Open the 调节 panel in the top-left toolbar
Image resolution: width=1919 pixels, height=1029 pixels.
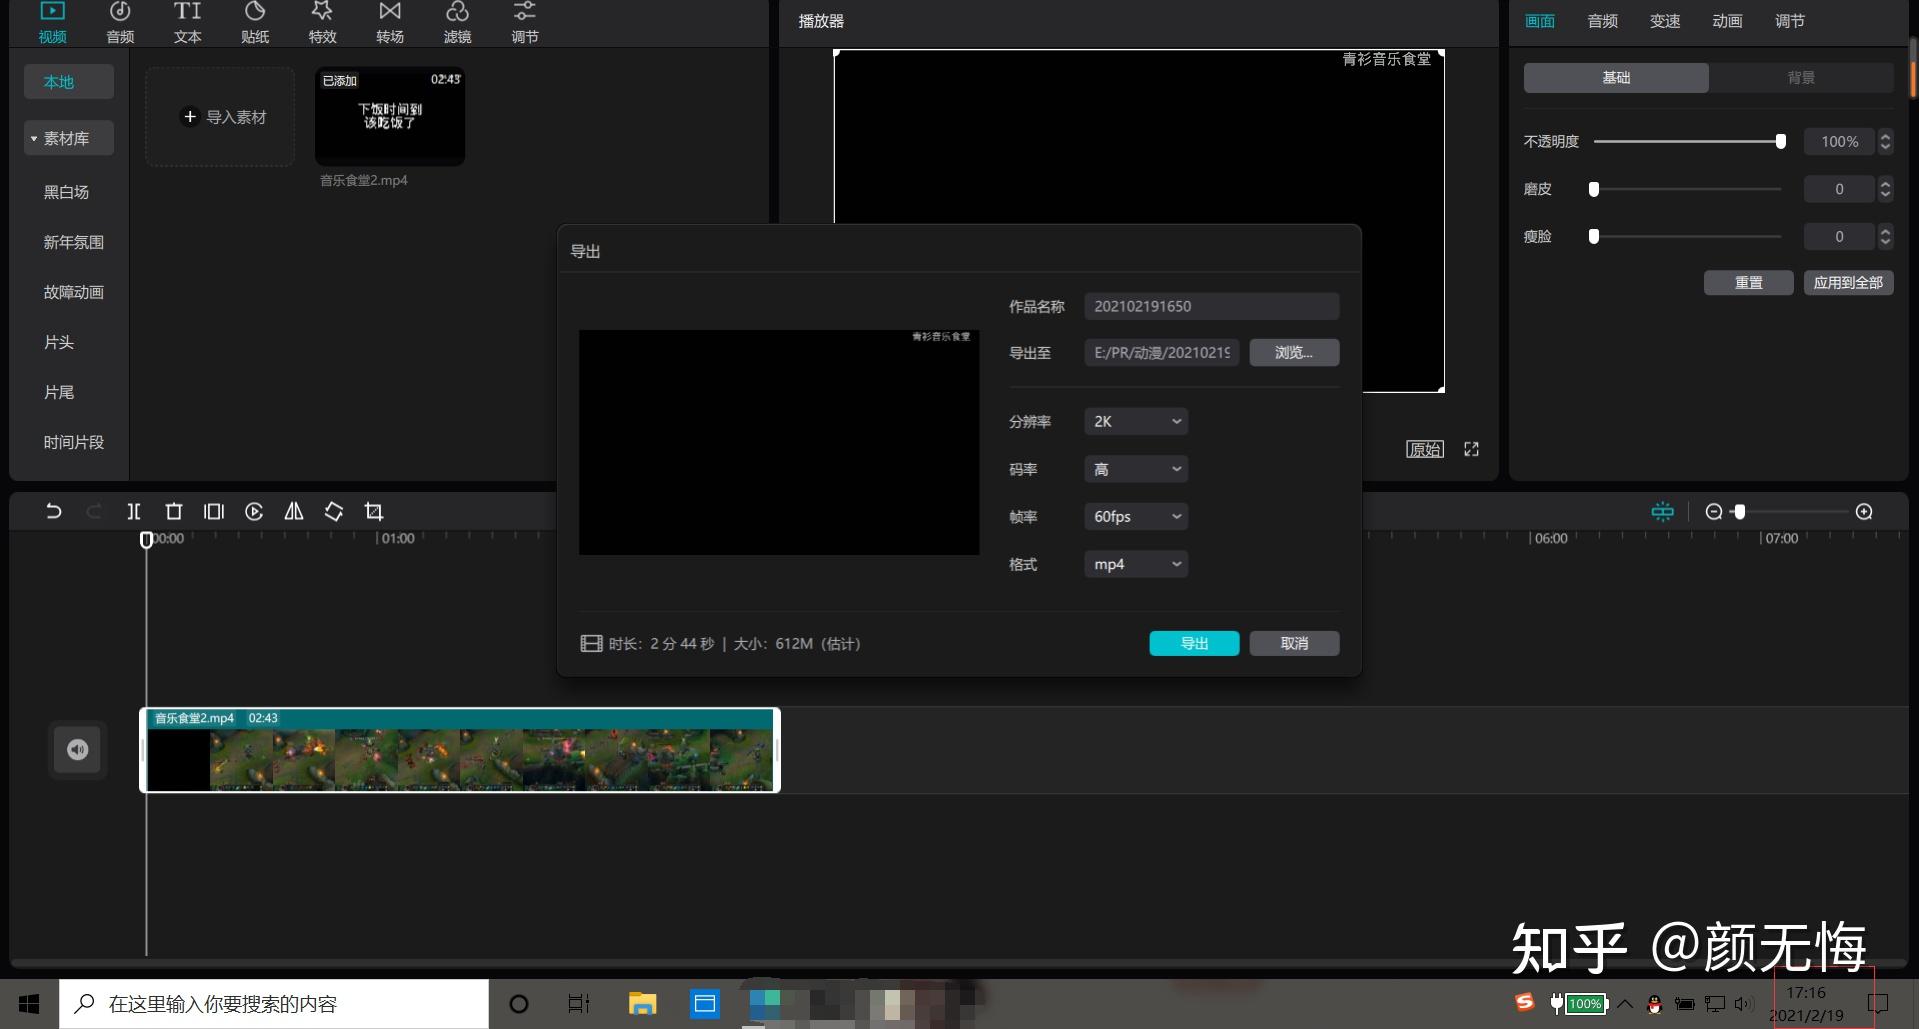point(525,22)
